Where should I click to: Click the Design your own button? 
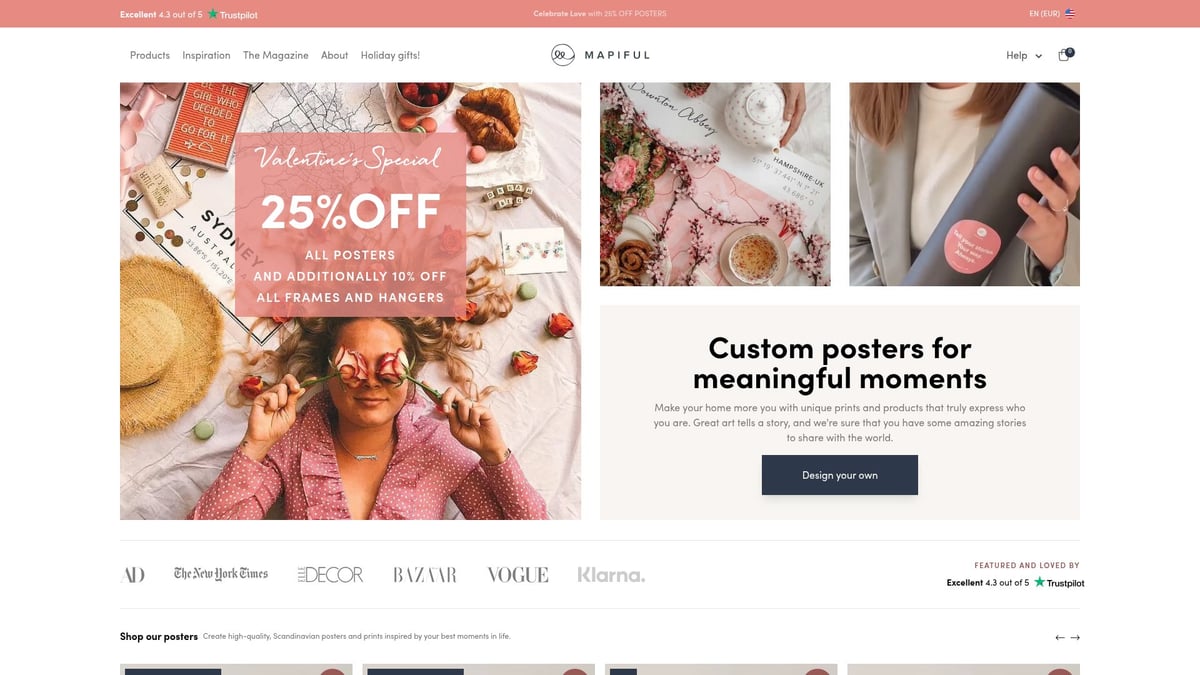[x=840, y=475]
